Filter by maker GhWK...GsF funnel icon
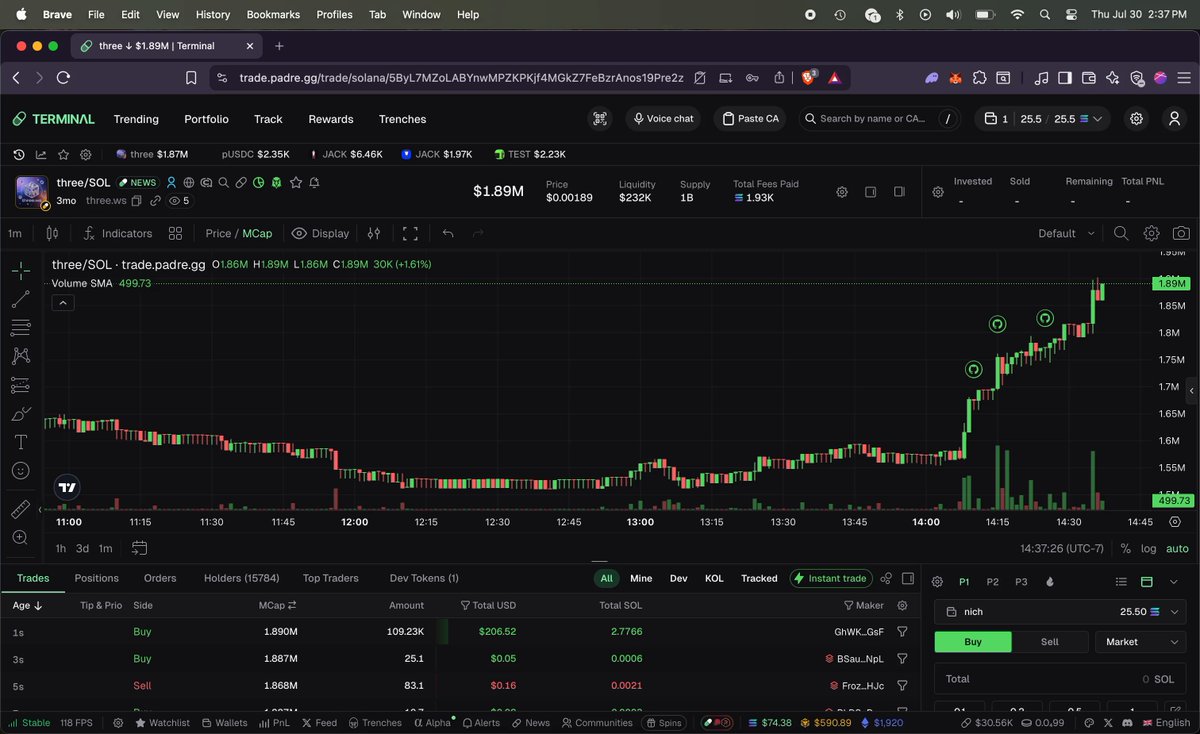This screenshot has width=1200, height=734. coord(902,632)
